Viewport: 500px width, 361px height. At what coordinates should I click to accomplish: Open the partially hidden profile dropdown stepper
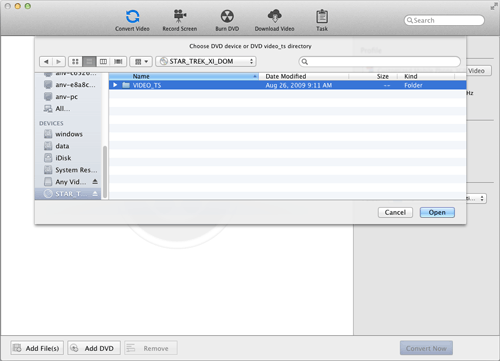coord(482,198)
